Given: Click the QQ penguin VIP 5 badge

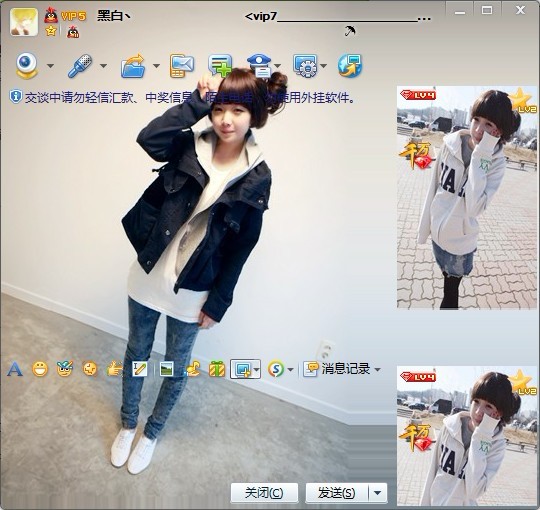Looking at the screenshot, I should [x=65, y=16].
